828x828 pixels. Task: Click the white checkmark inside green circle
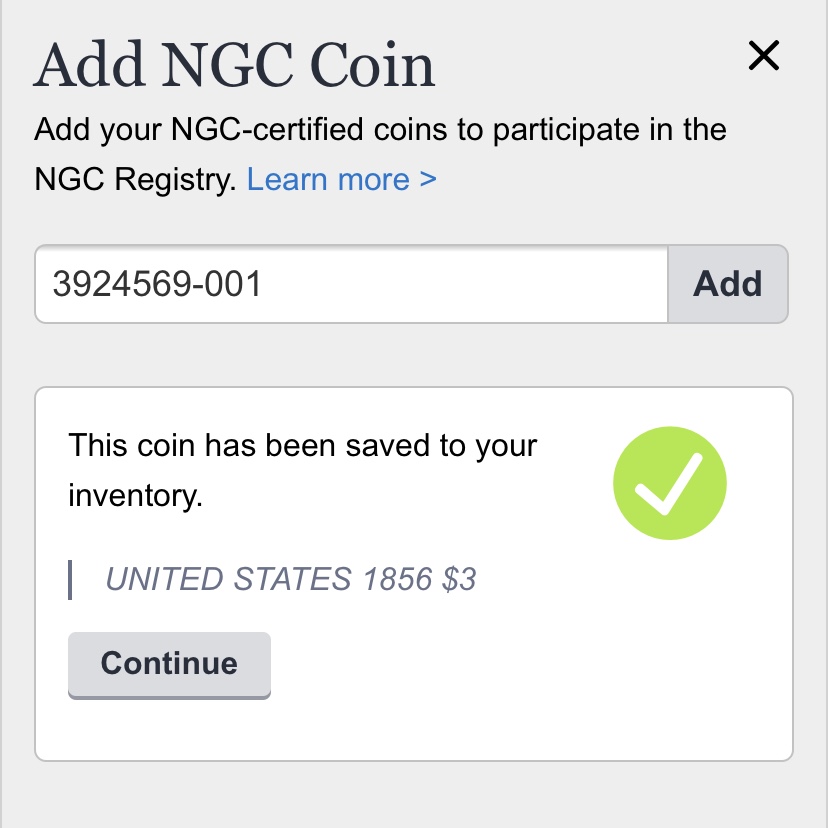[x=669, y=483]
